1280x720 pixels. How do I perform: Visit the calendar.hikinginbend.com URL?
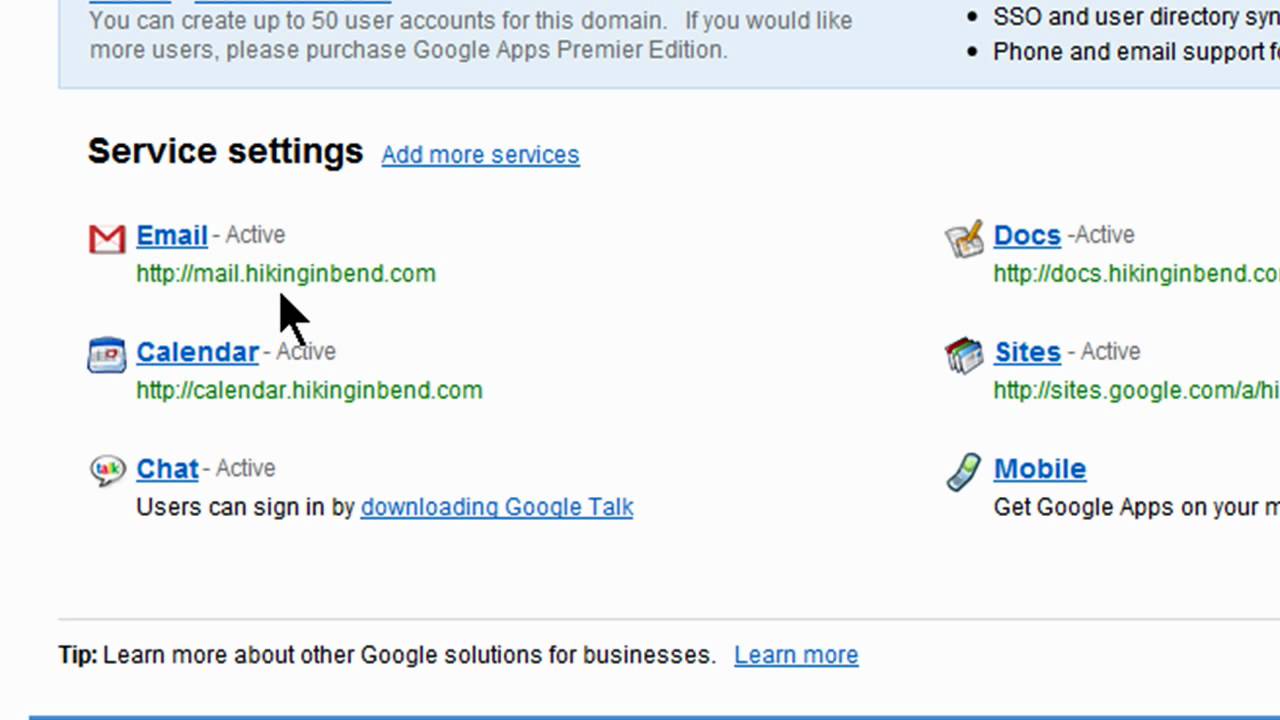point(309,391)
